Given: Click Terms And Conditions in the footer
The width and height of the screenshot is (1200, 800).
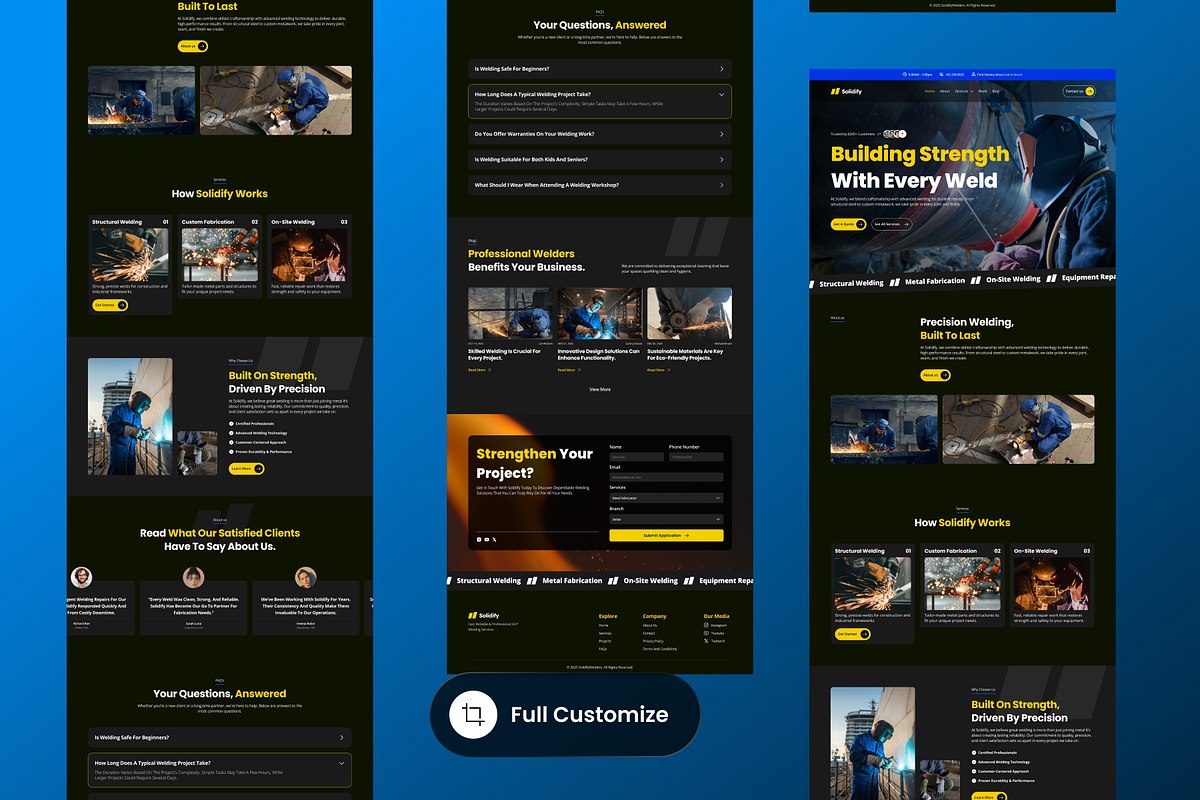Looking at the screenshot, I should [660, 649].
